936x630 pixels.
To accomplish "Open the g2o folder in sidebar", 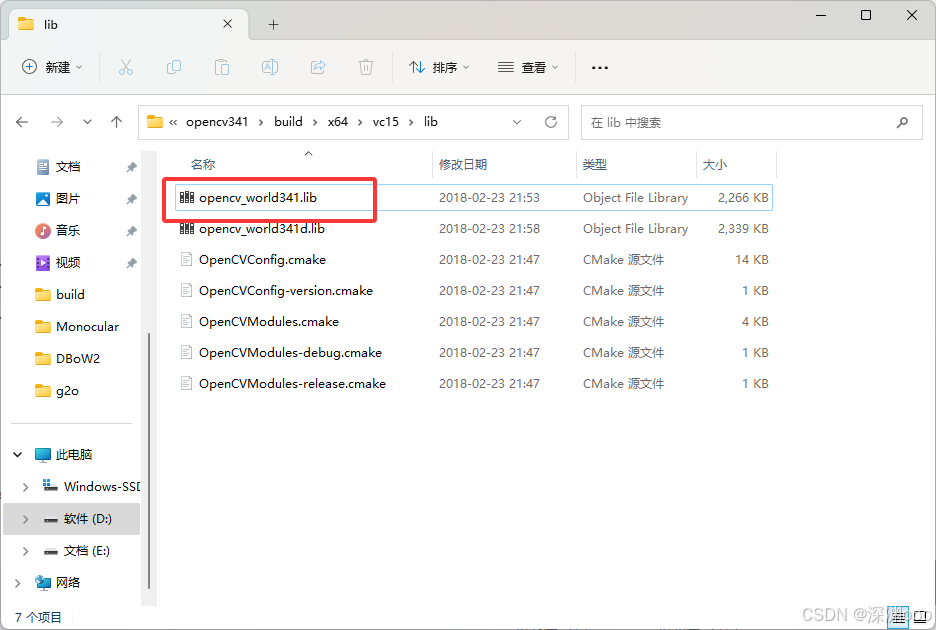I will click(x=57, y=391).
